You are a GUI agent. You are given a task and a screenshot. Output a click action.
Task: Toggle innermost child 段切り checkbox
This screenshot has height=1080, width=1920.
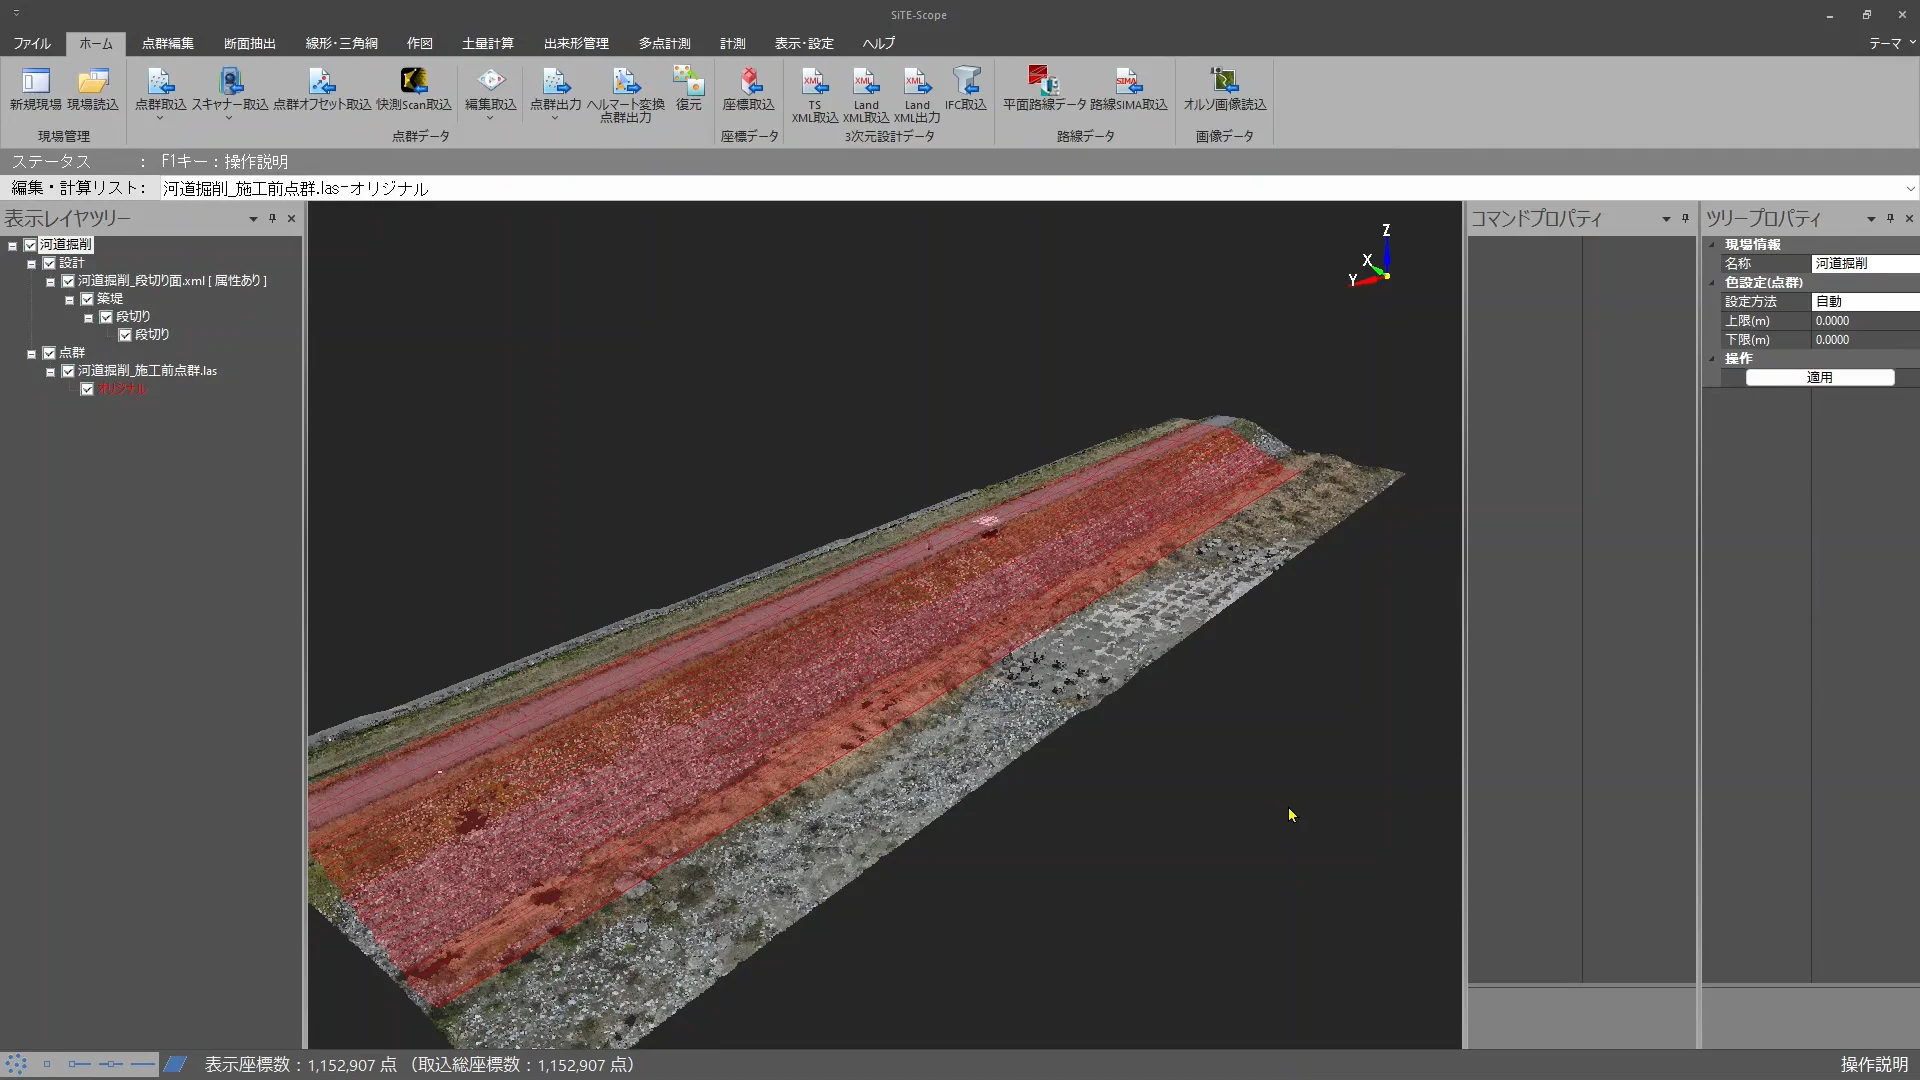pyautogui.click(x=125, y=335)
